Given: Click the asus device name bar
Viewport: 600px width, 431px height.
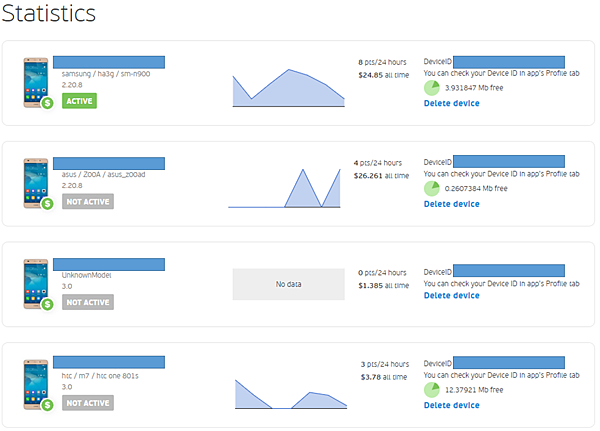Looking at the screenshot, I should pos(109,163).
